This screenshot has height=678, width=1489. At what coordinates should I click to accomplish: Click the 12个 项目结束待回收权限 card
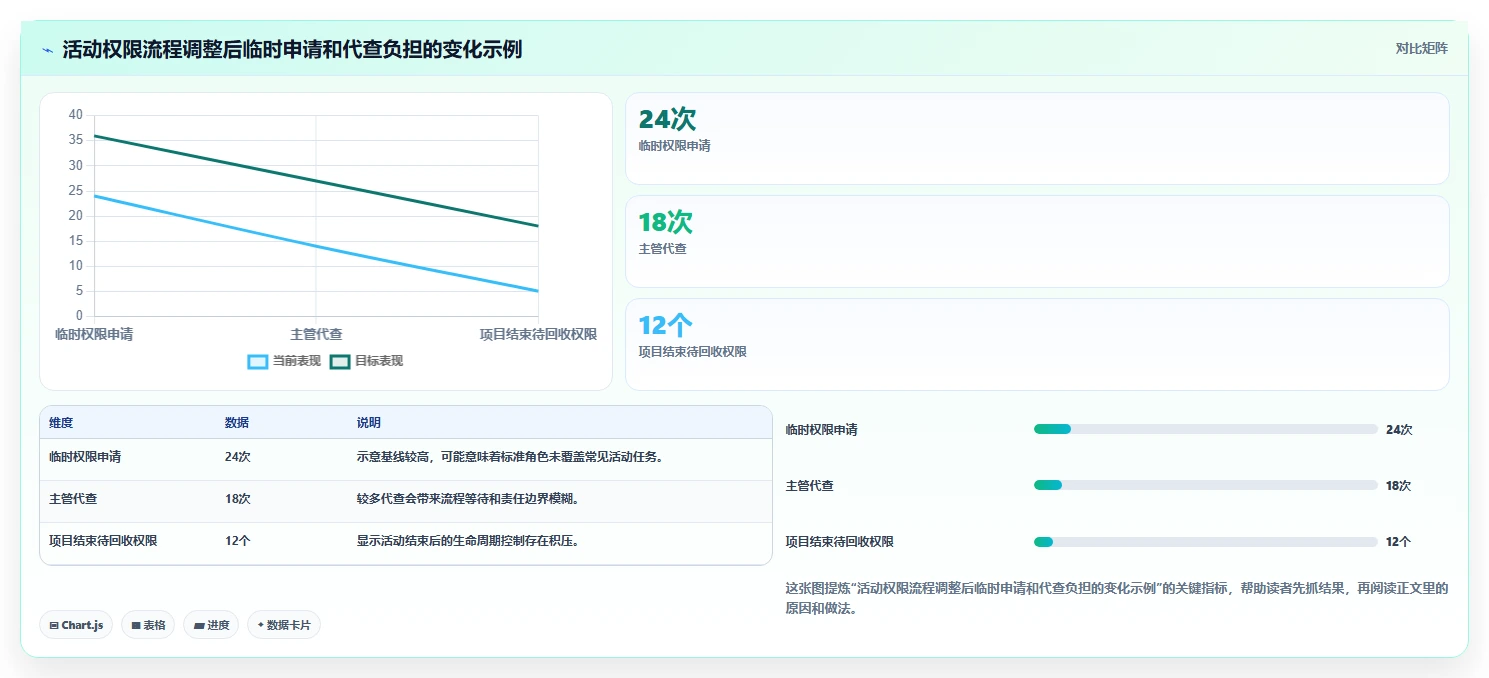tap(1037, 344)
